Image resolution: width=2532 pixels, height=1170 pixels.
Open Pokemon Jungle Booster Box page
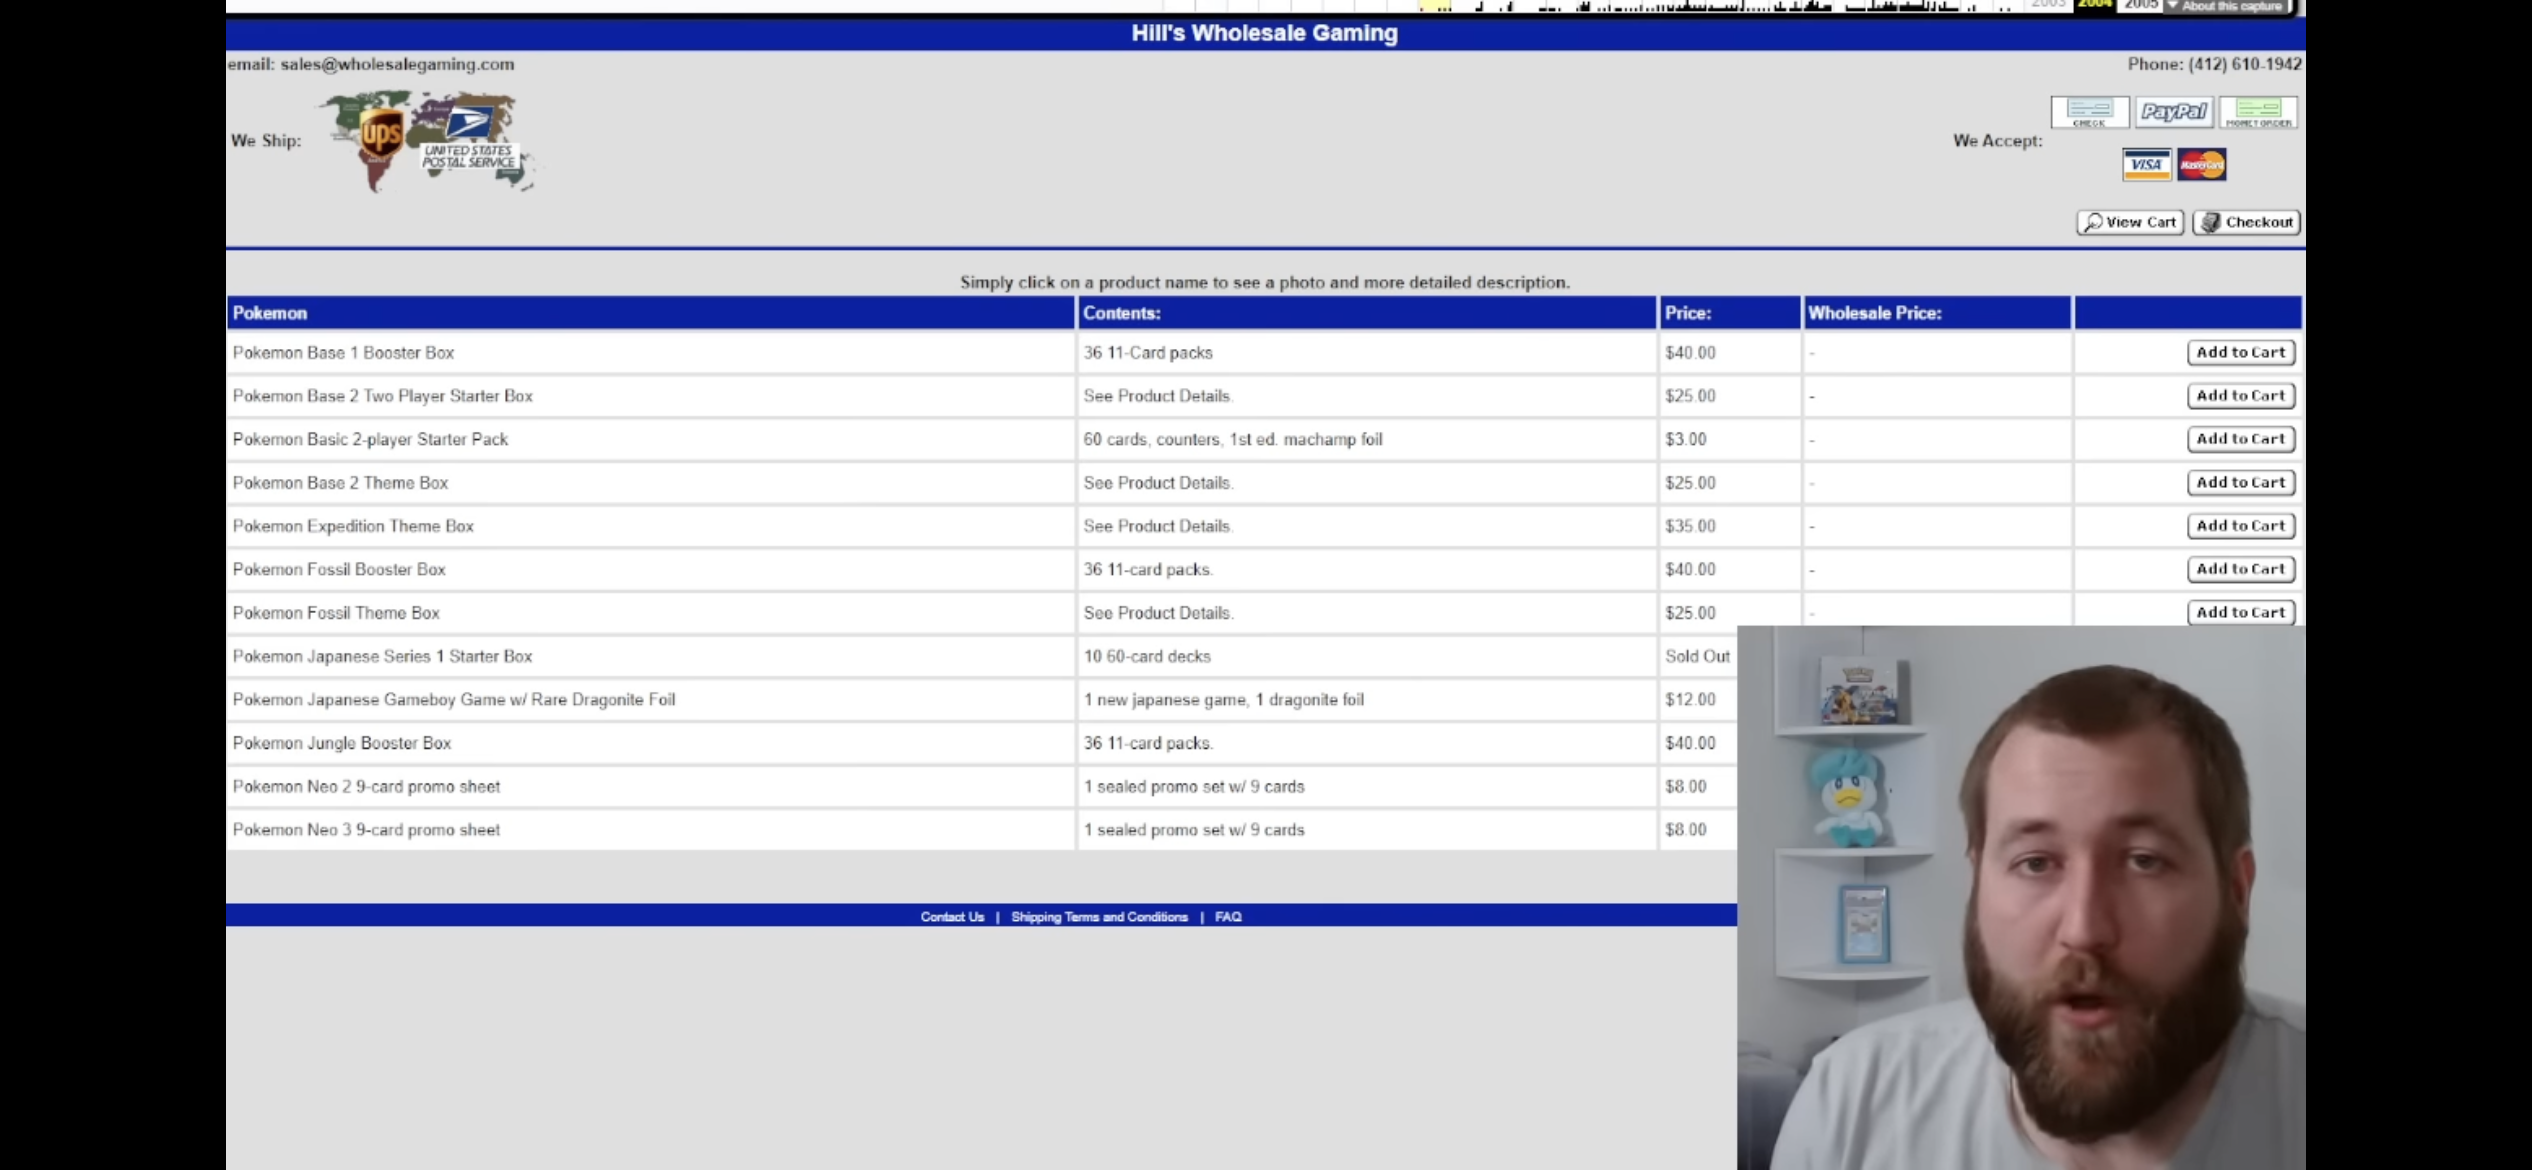[x=342, y=743]
